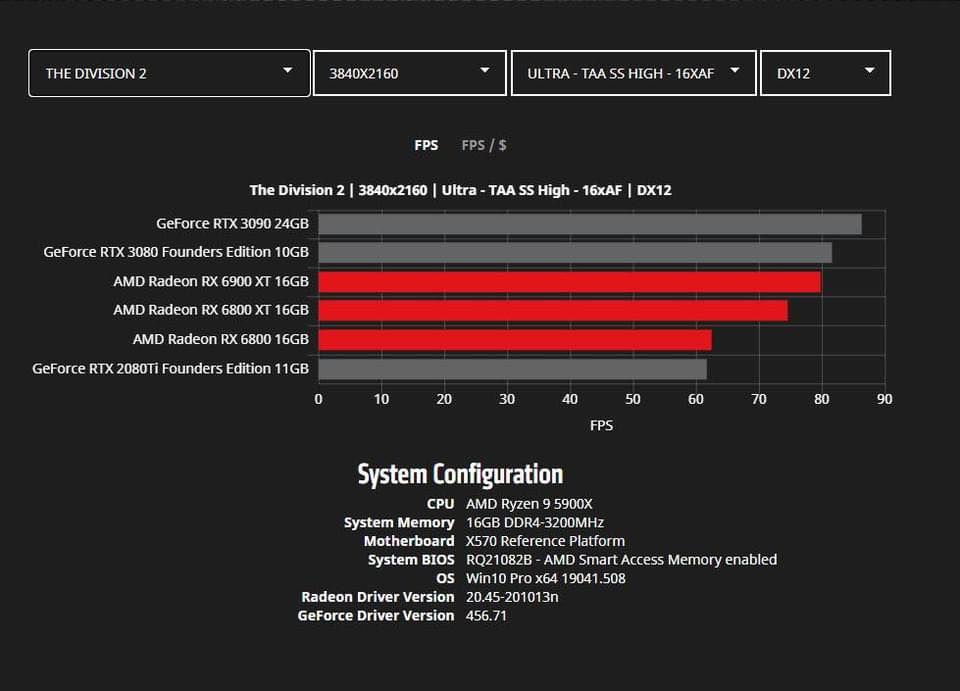Click the GeForce RTX 3090 24GB label
Viewport: 960px width, 691px height.
coord(232,223)
